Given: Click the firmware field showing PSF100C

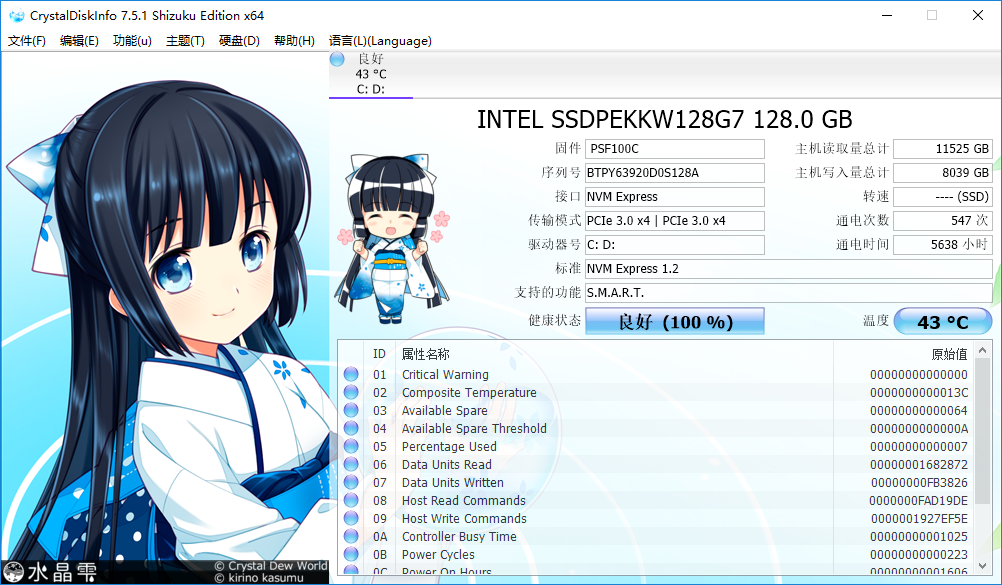Looking at the screenshot, I should [674, 148].
